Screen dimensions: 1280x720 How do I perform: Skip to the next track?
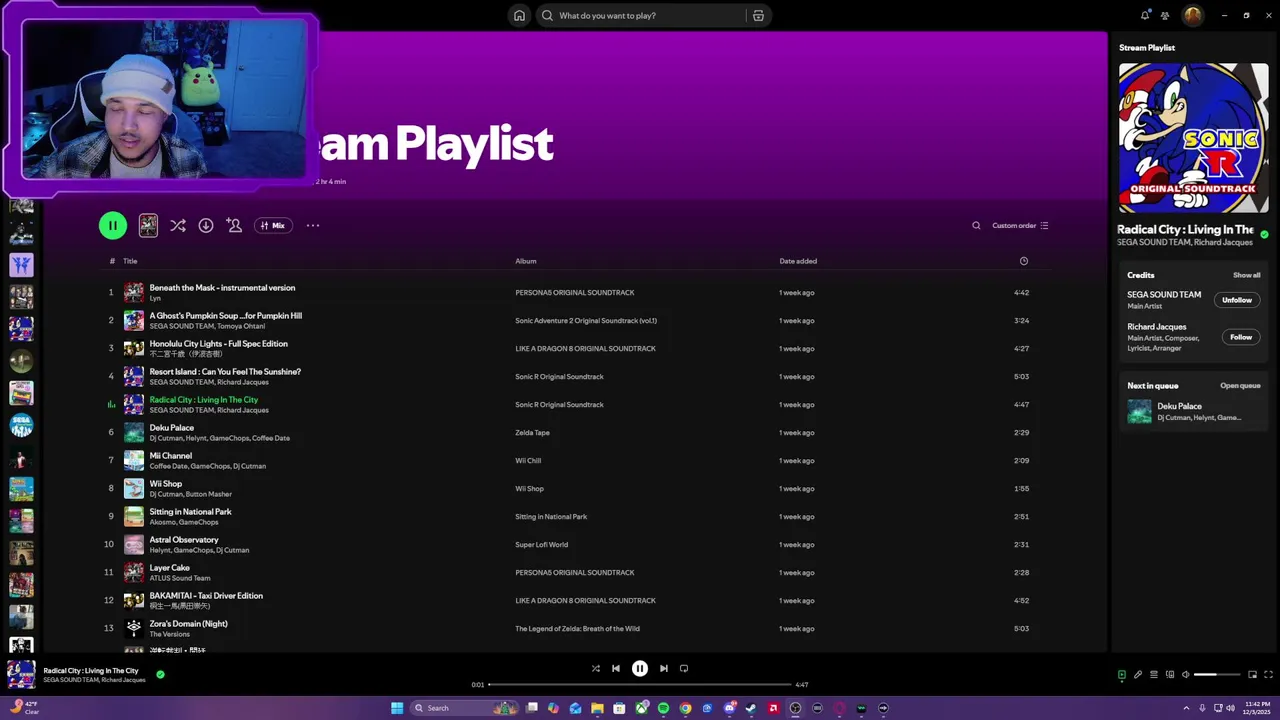pos(663,669)
